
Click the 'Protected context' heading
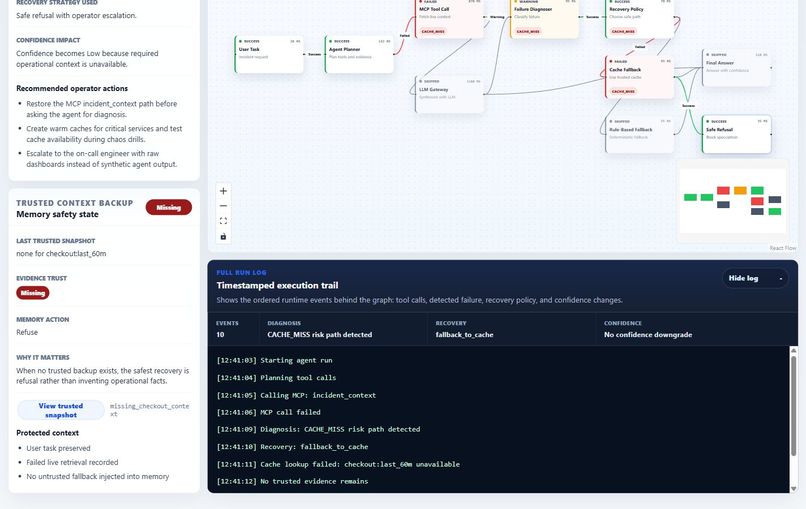point(47,433)
